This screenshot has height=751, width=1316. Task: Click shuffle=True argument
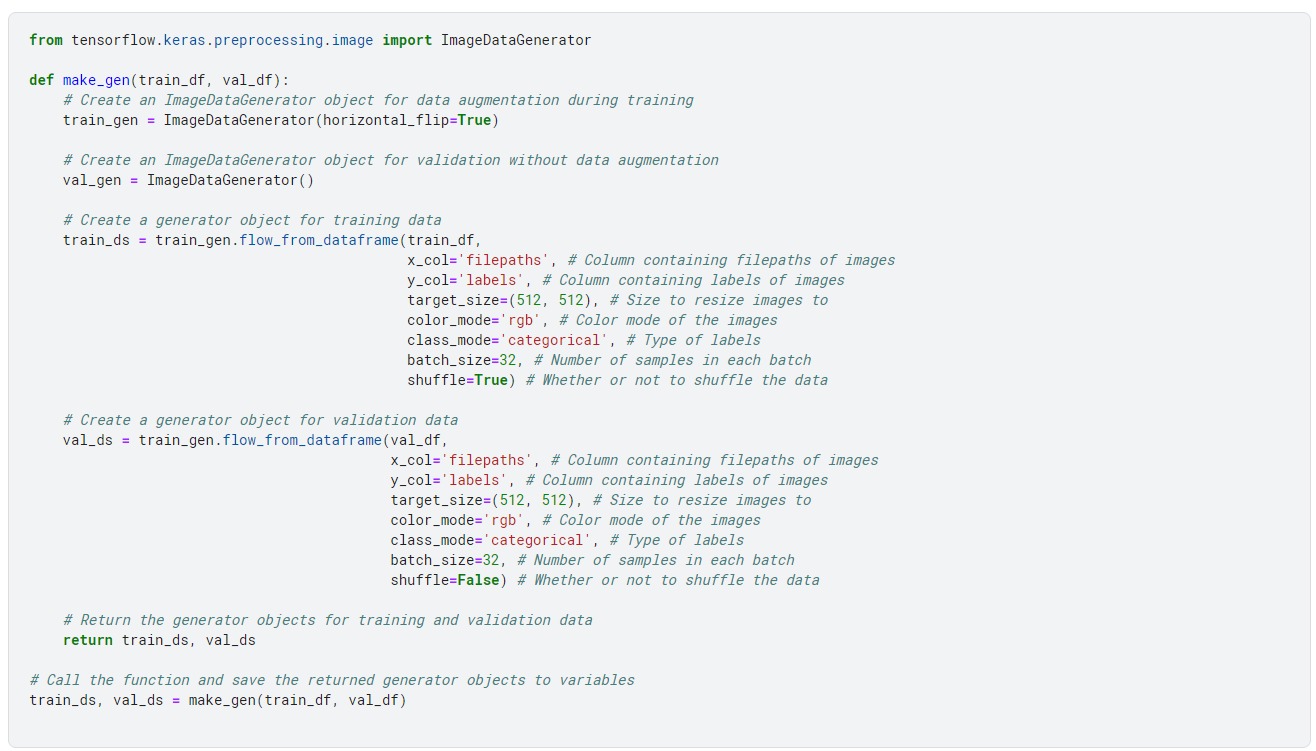pos(457,380)
